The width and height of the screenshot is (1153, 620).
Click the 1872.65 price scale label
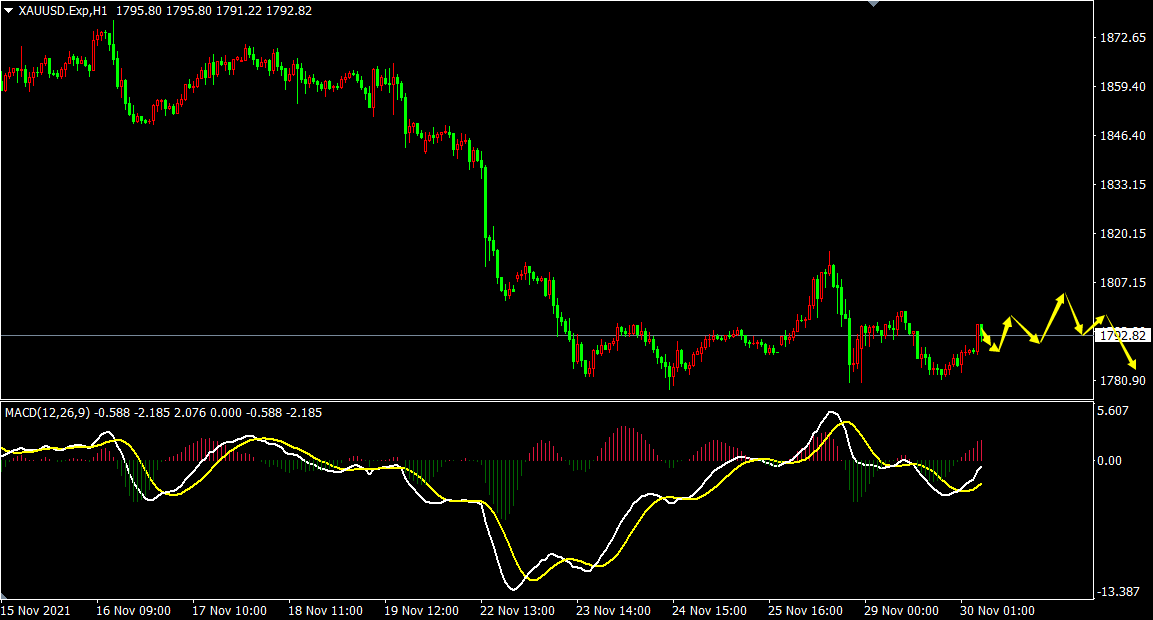pyautogui.click(x=1122, y=38)
